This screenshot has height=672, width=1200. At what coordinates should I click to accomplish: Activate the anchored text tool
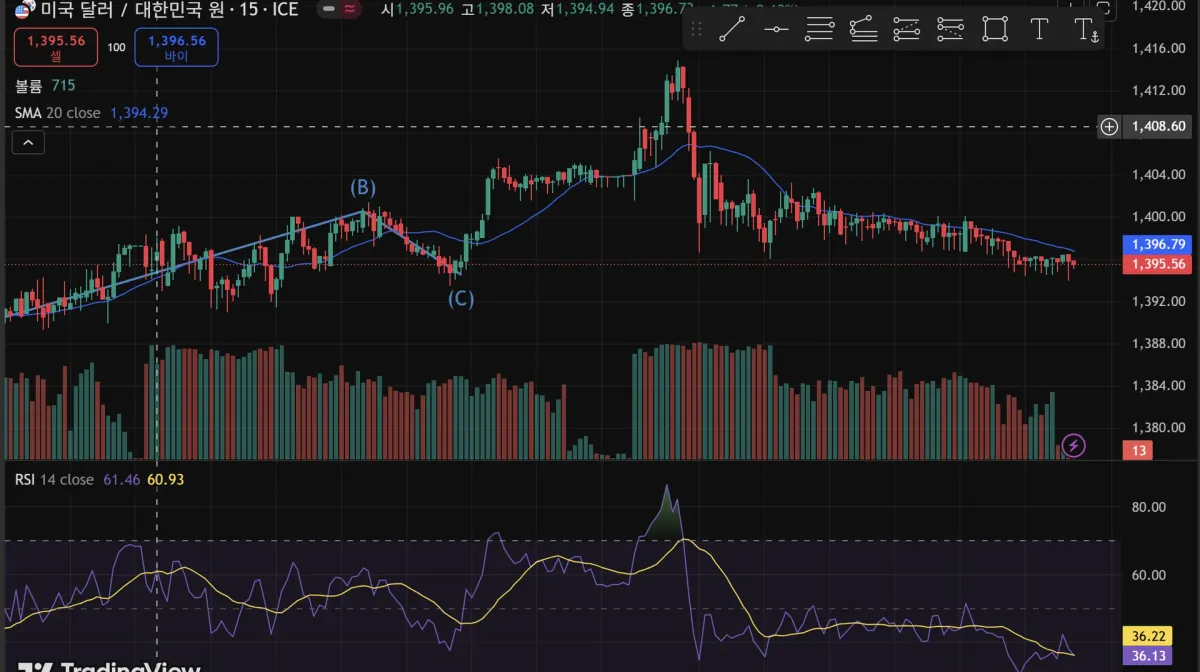click(x=1086, y=29)
